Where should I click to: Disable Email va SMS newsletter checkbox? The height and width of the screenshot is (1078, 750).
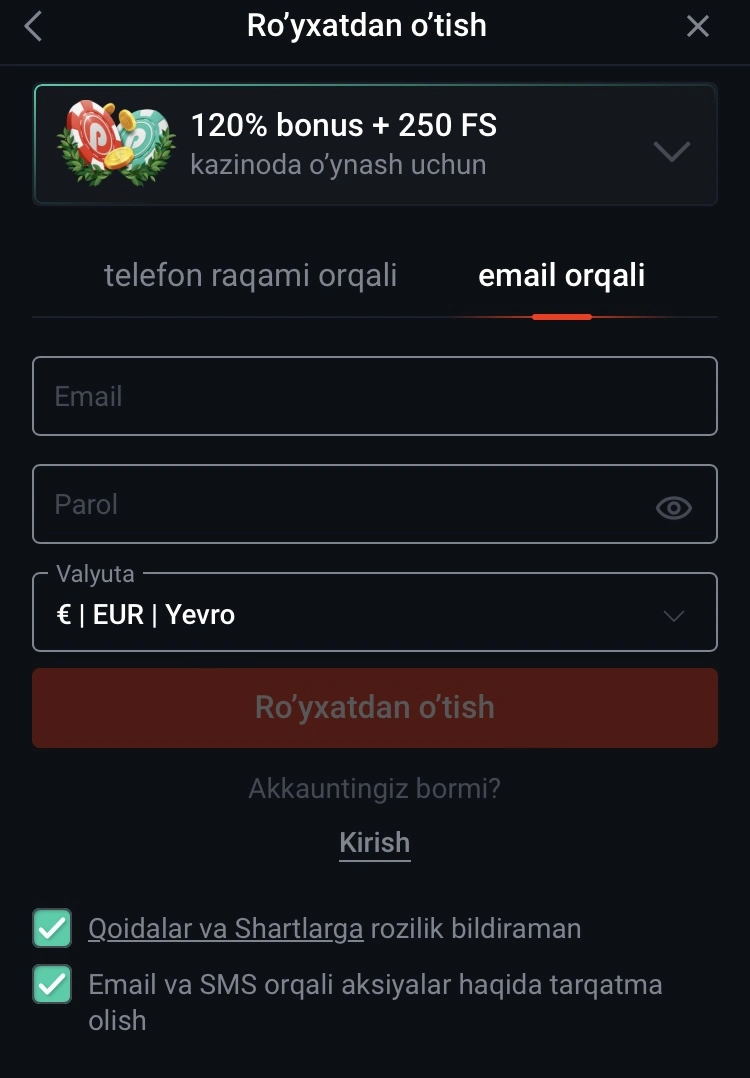[x=52, y=984]
